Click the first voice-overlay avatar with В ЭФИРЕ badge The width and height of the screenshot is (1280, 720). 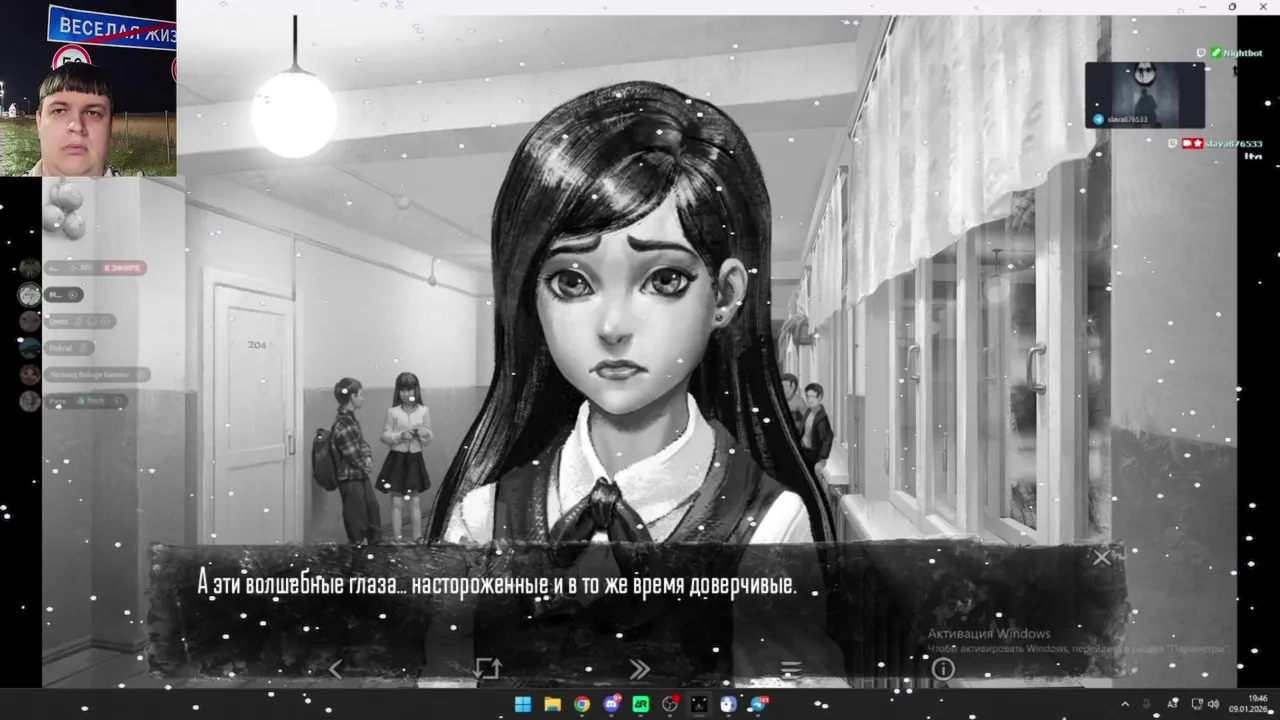point(30,268)
